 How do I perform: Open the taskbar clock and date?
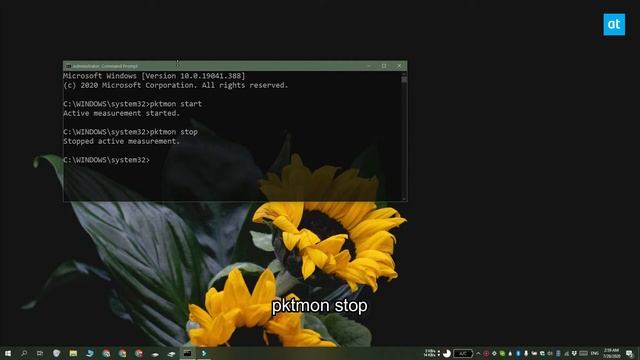(x=611, y=353)
